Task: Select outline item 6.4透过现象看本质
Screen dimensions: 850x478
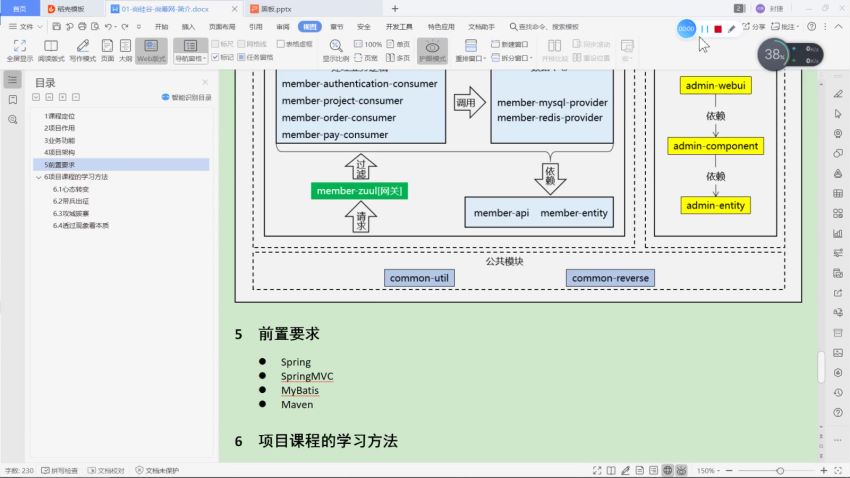Action: pyautogui.click(x=81, y=225)
